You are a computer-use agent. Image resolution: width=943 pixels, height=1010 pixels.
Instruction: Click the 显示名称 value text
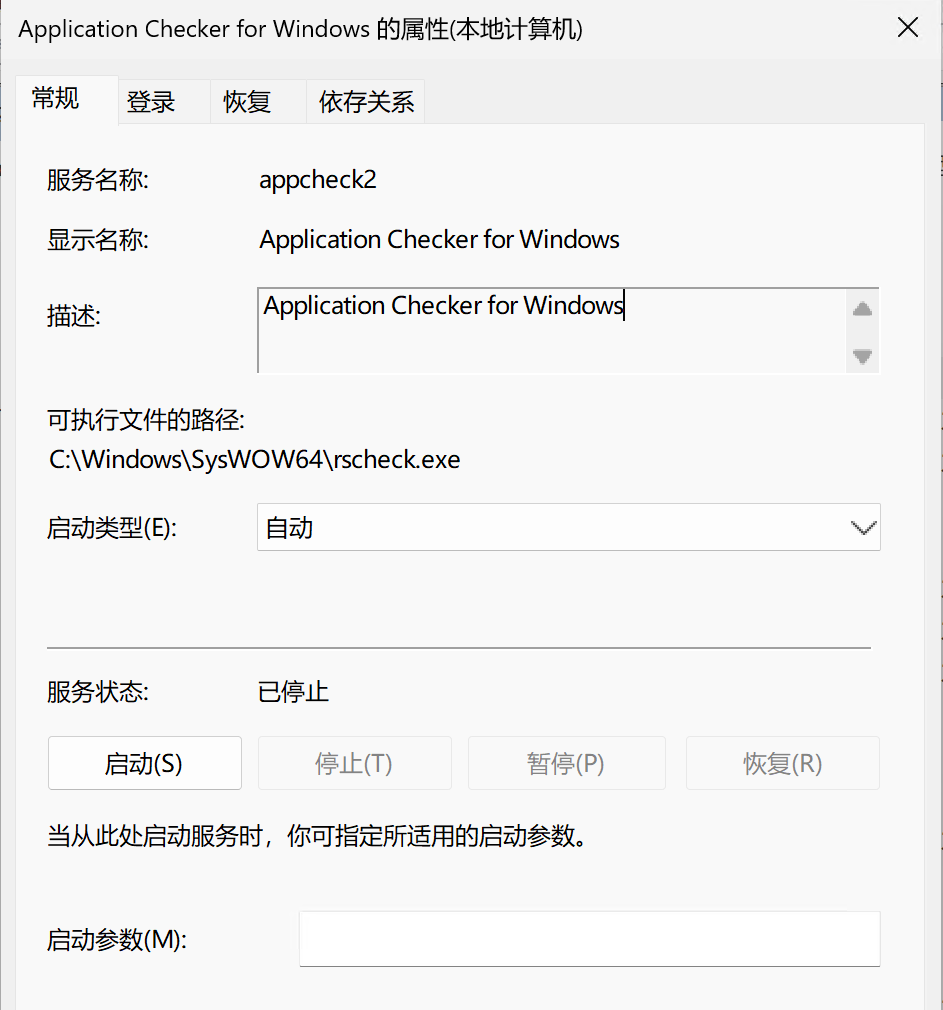pyautogui.click(x=439, y=240)
